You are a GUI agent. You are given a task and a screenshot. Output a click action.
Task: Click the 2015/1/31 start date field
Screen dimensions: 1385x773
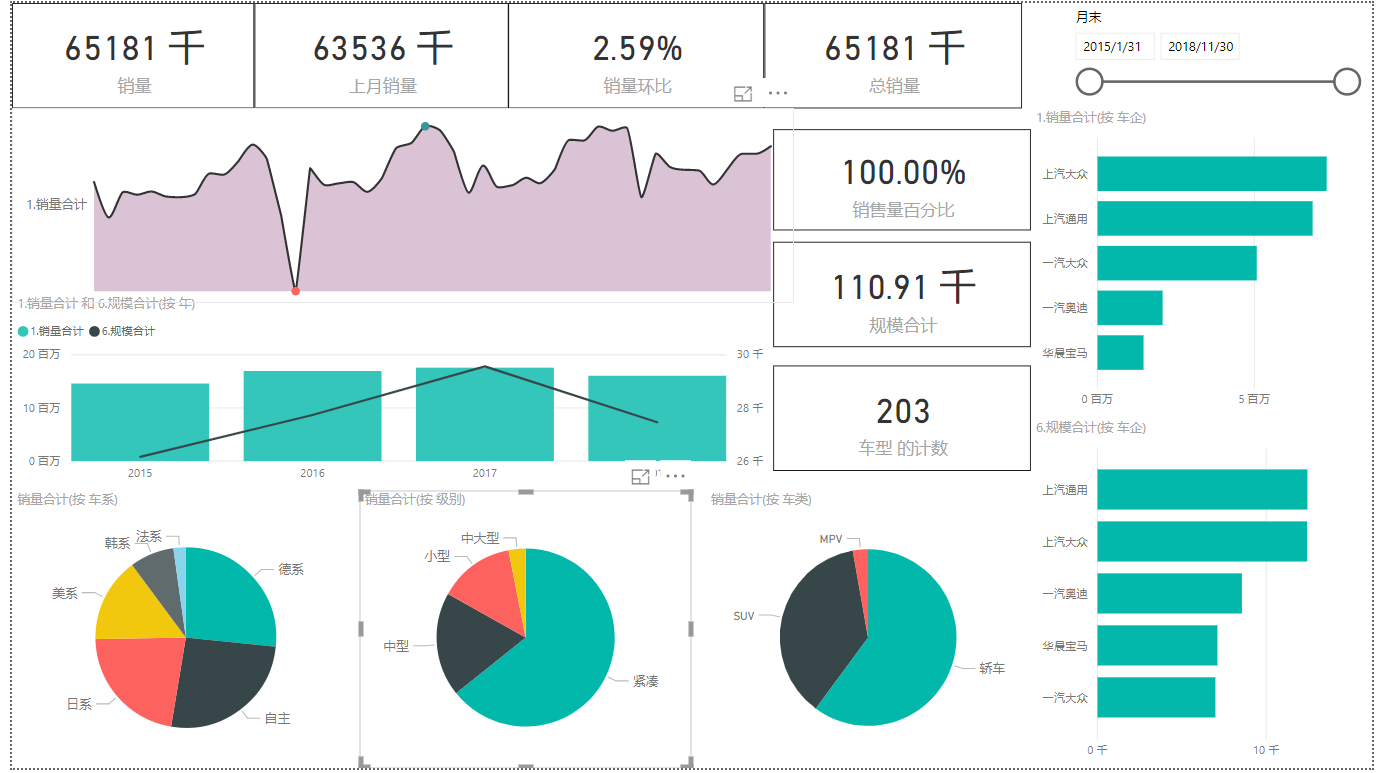click(1115, 46)
